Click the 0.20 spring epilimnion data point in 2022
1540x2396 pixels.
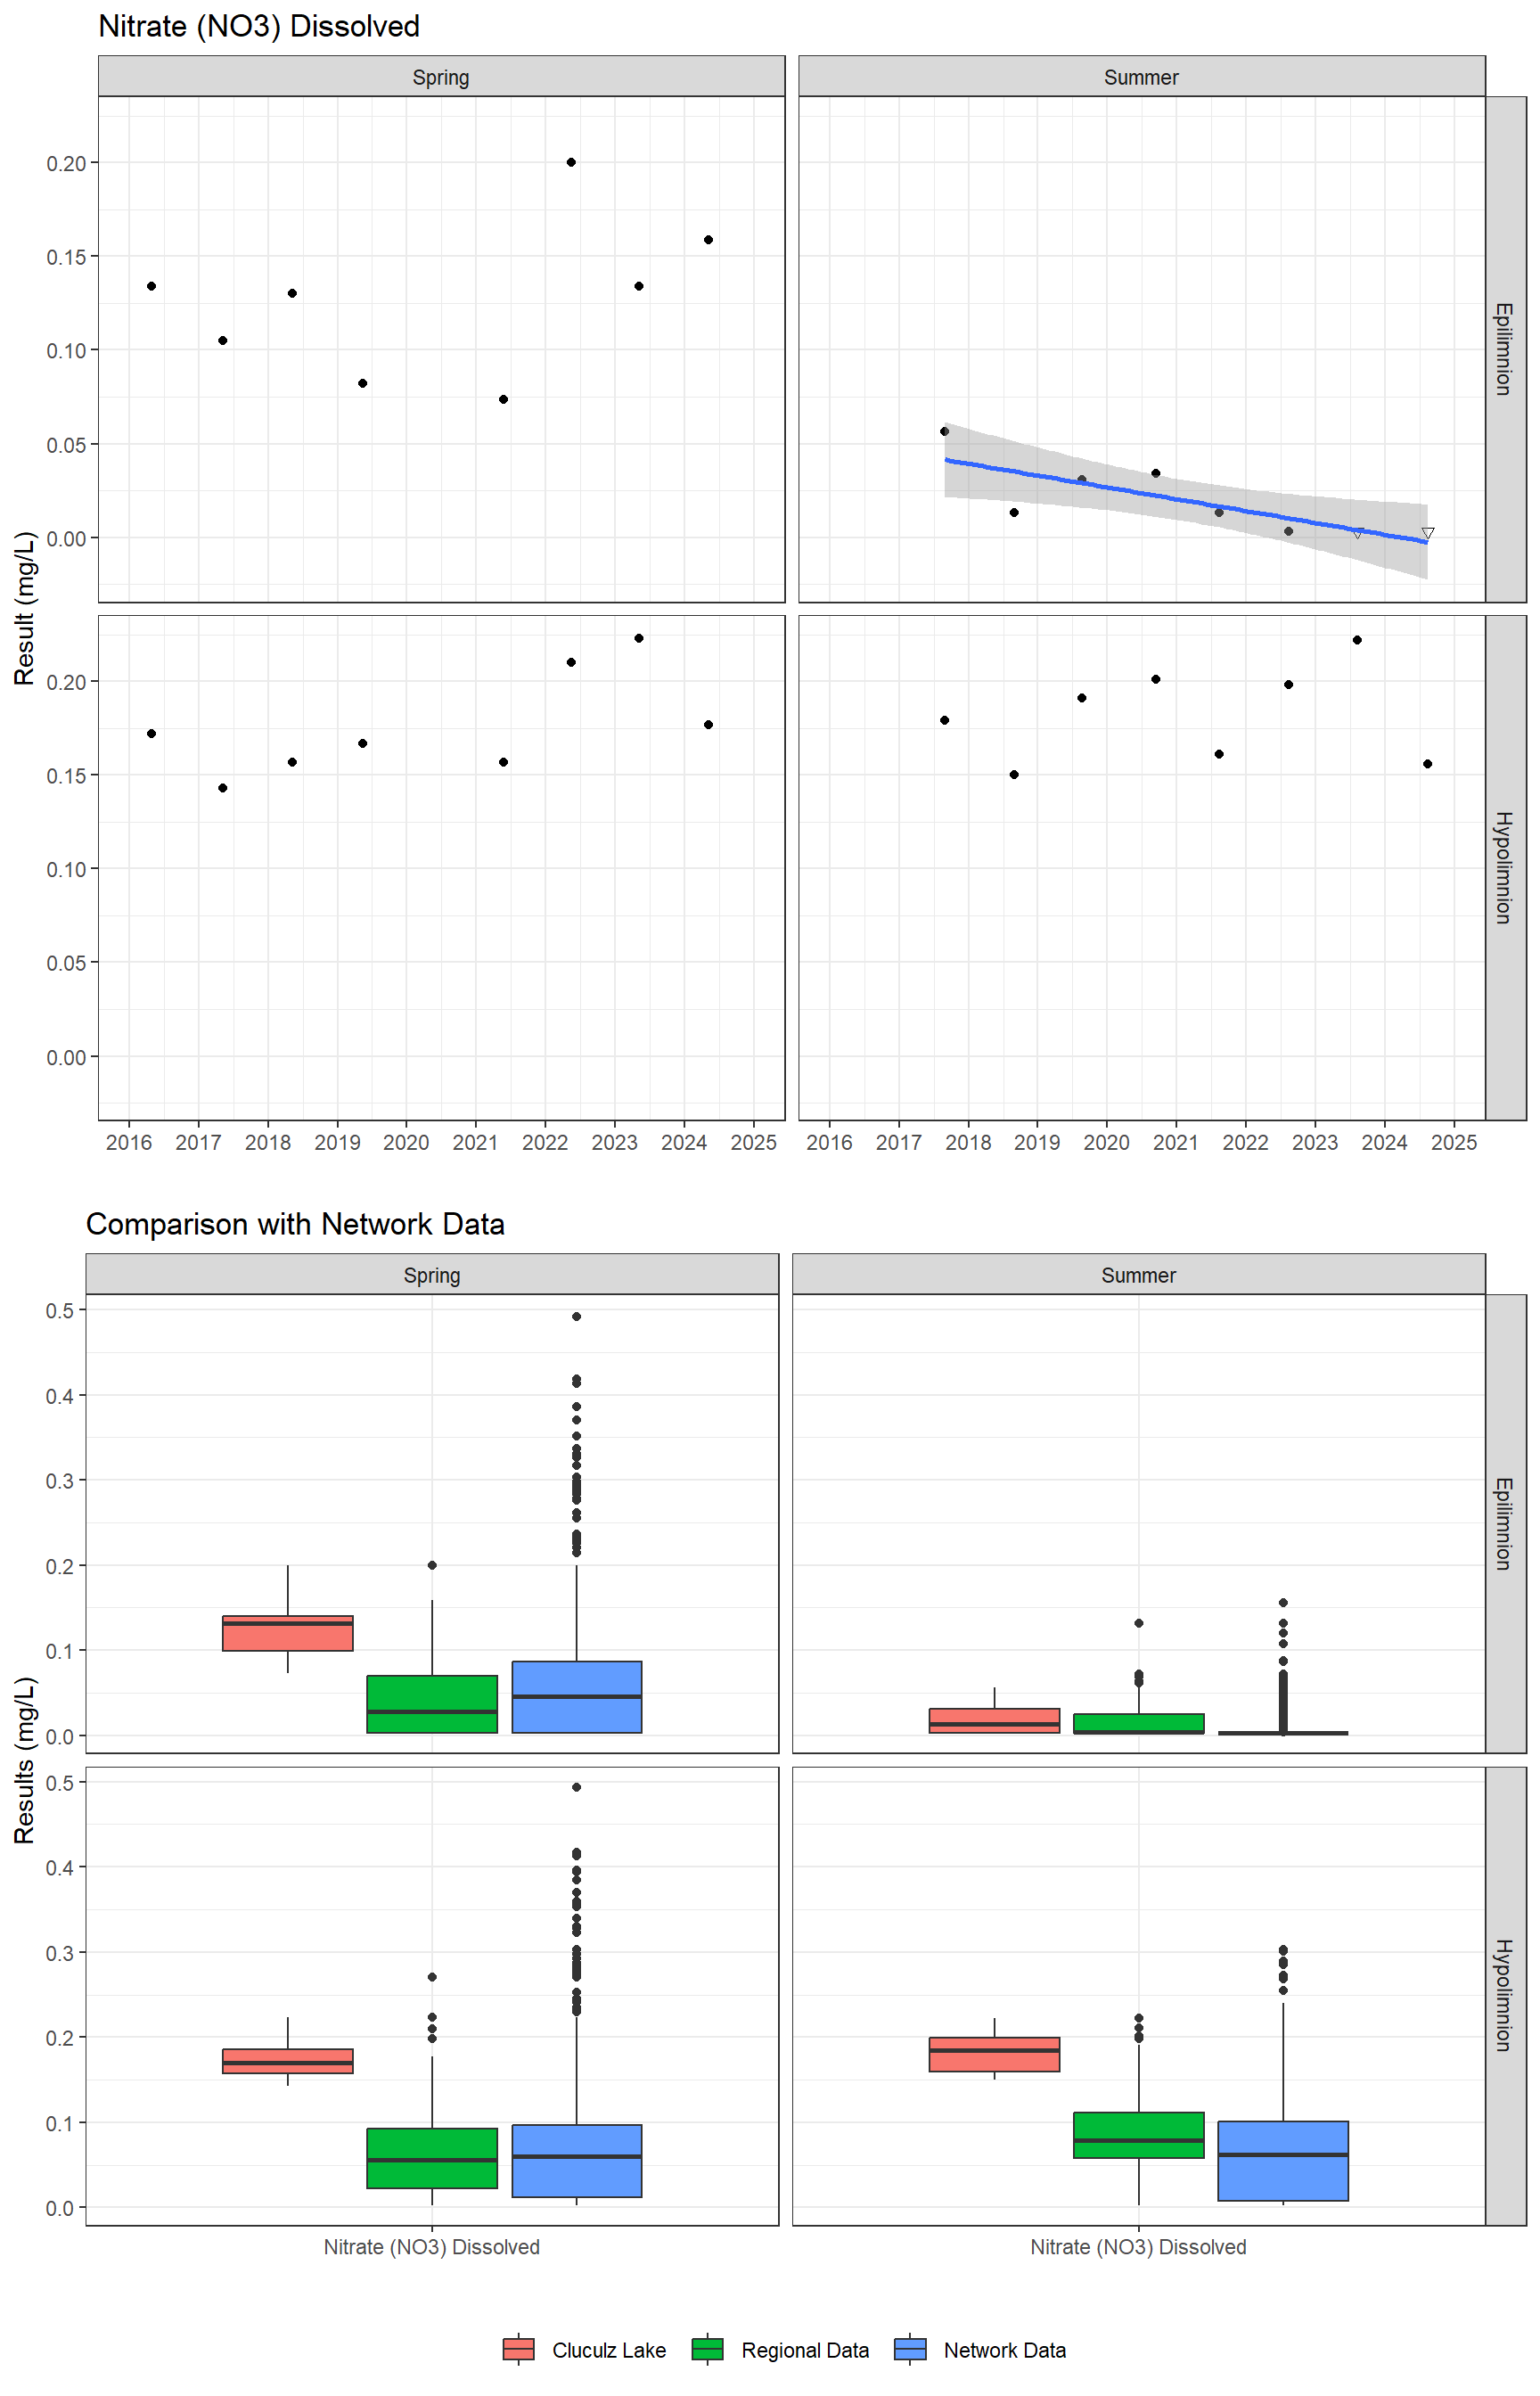tap(571, 162)
